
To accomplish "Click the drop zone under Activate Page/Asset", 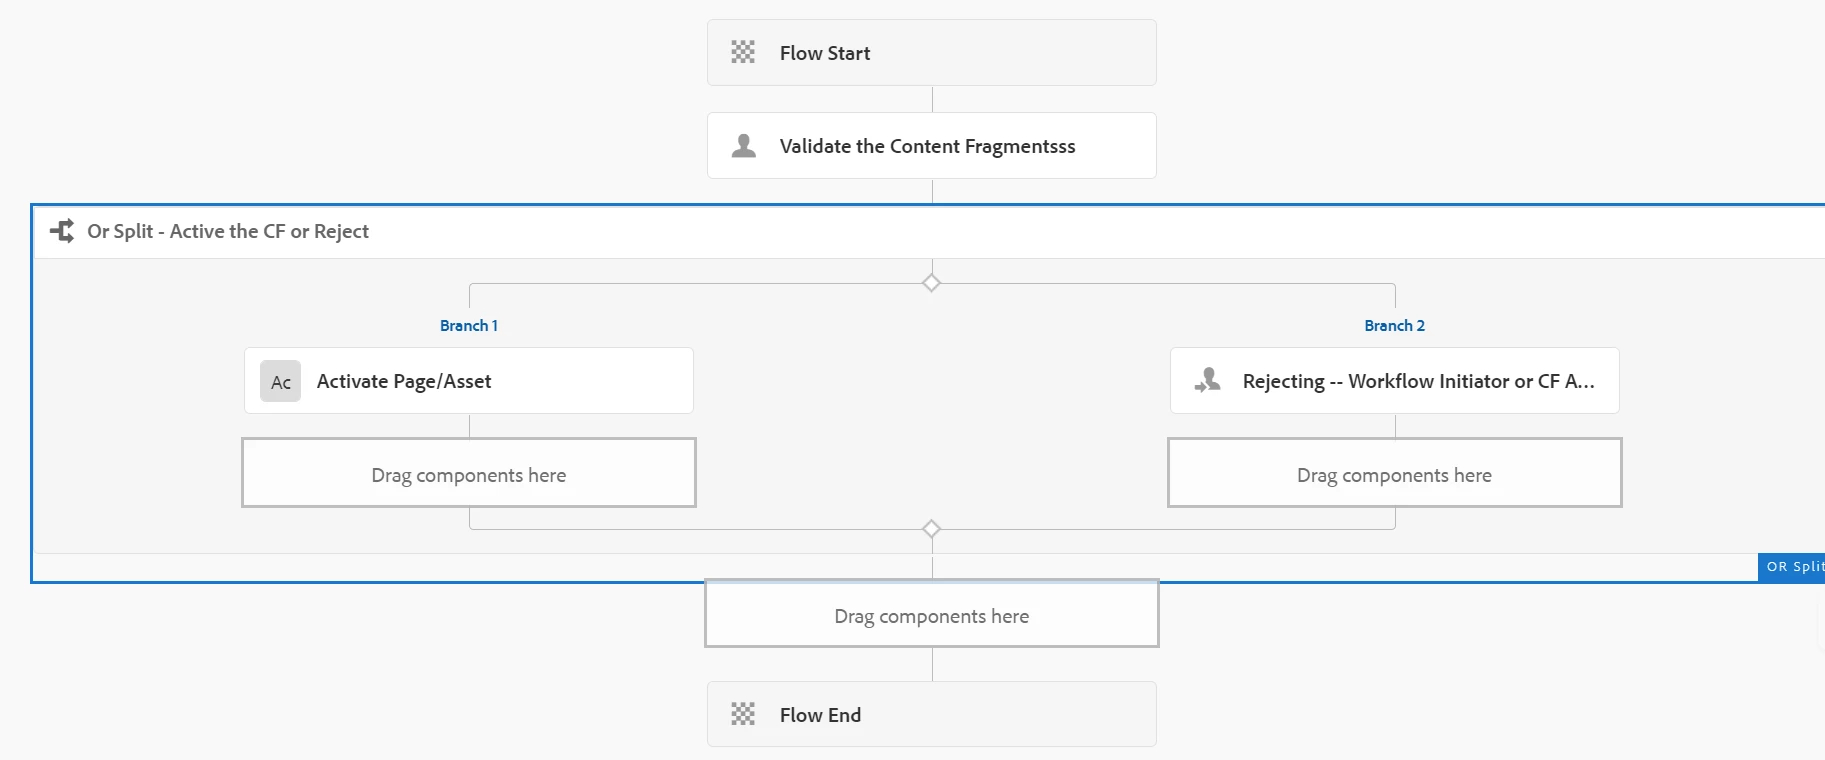I will tap(469, 474).
